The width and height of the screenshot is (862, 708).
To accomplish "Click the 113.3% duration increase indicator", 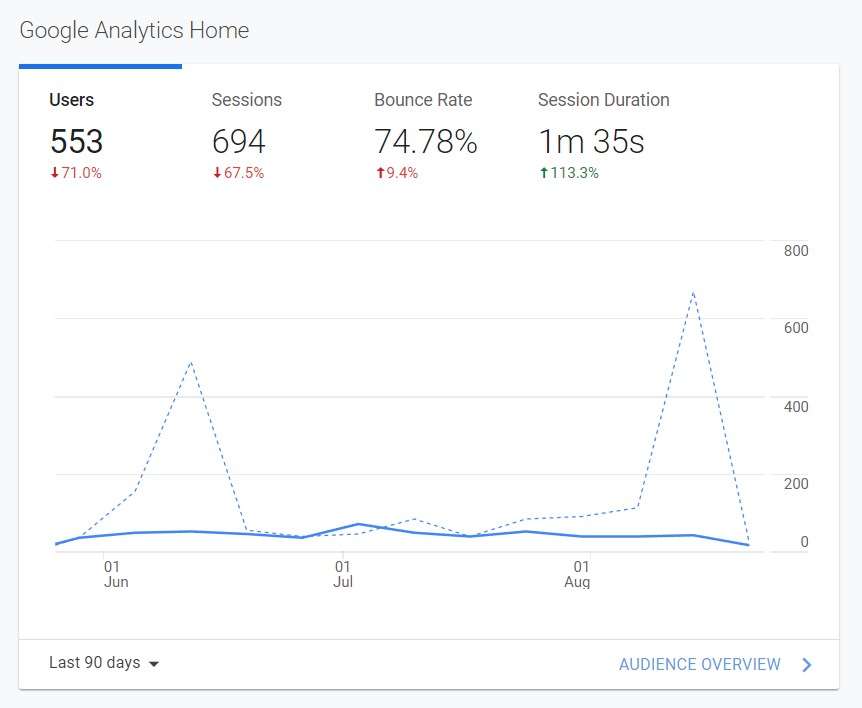I will click(568, 173).
